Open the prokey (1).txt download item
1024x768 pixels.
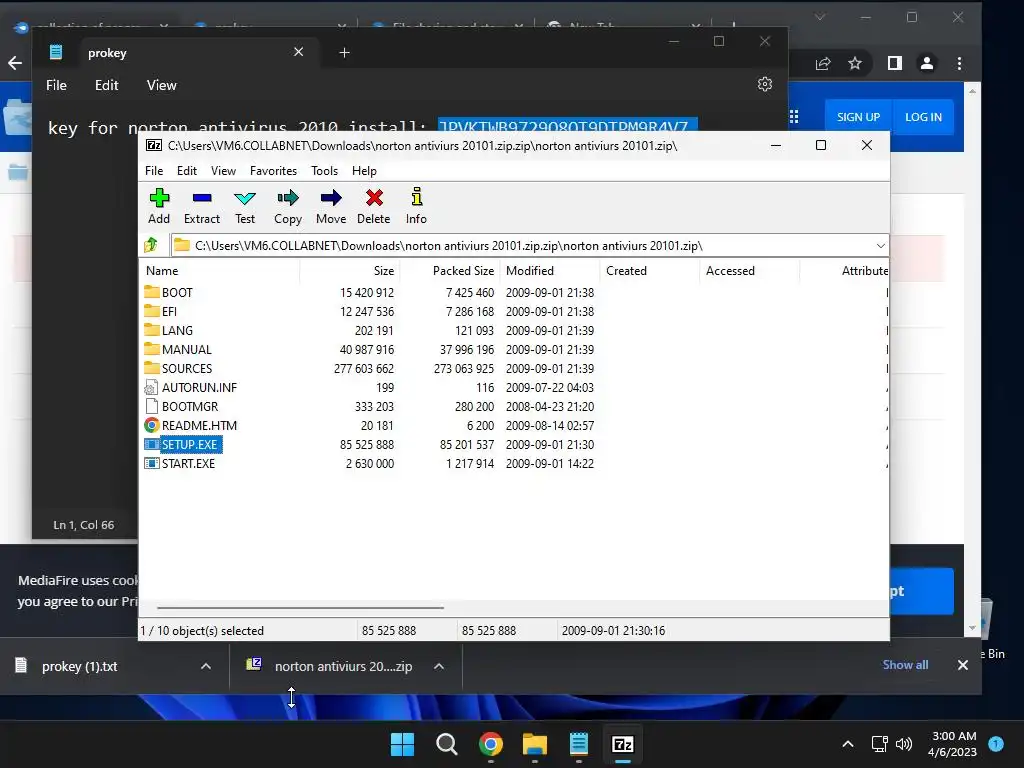click(x=80, y=666)
